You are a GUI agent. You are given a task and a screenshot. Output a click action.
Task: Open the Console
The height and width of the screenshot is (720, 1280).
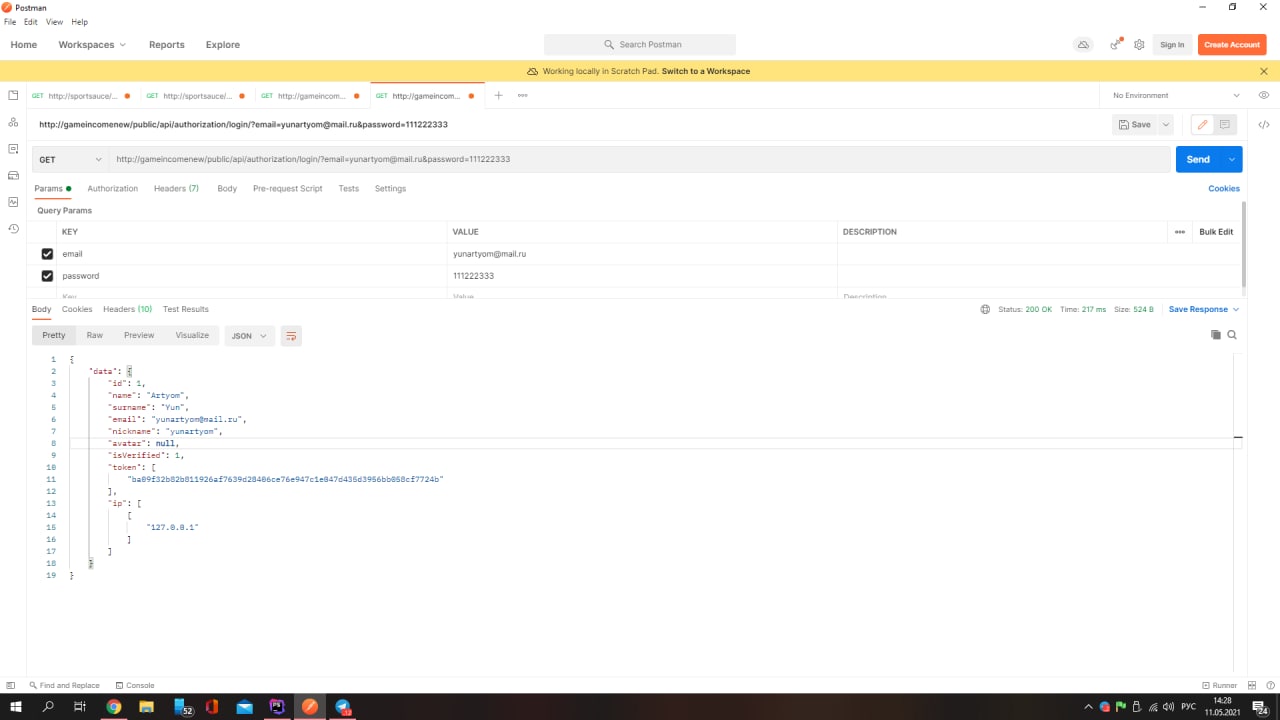pyautogui.click(x=134, y=685)
